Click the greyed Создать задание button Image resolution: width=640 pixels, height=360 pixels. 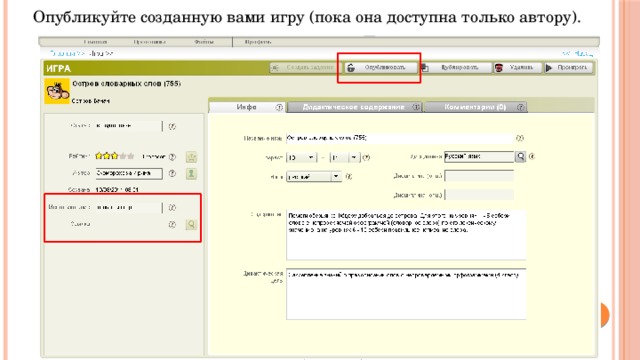pos(305,68)
